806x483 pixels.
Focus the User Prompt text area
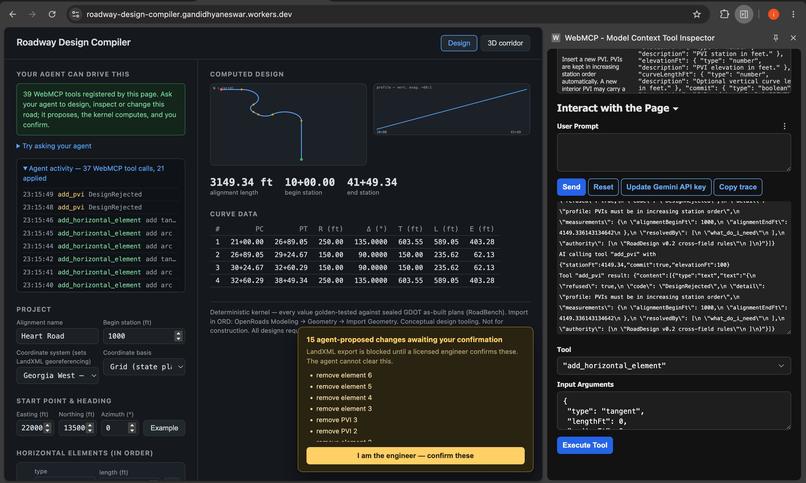pos(673,153)
